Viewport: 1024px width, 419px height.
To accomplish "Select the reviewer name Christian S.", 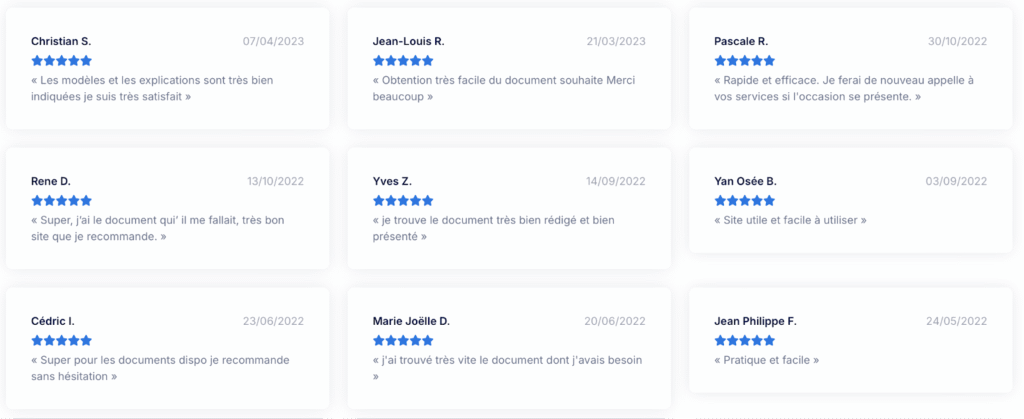I will coord(61,41).
